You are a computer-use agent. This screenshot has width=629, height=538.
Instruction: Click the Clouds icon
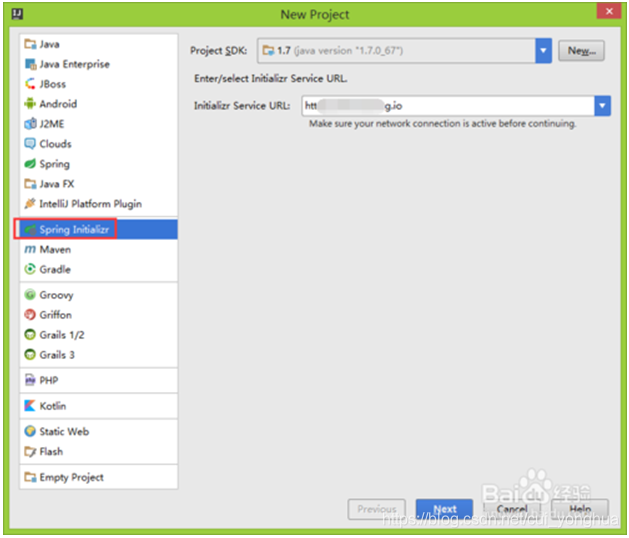click(x=30, y=144)
